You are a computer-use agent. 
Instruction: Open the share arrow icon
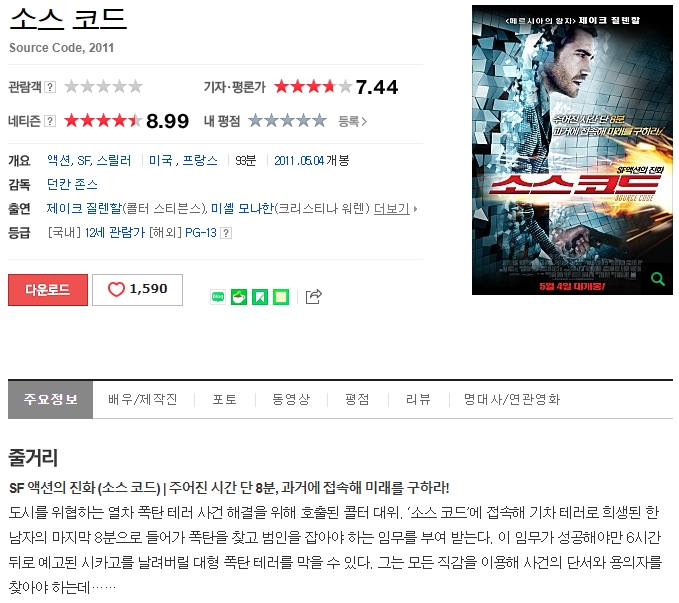click(x=314, y=297)
